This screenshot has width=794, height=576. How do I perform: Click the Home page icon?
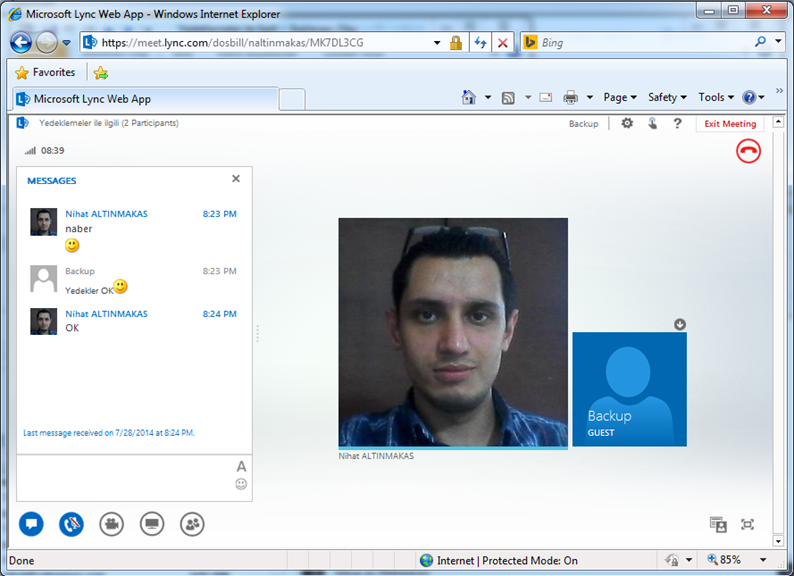click(x=469, y=97)
